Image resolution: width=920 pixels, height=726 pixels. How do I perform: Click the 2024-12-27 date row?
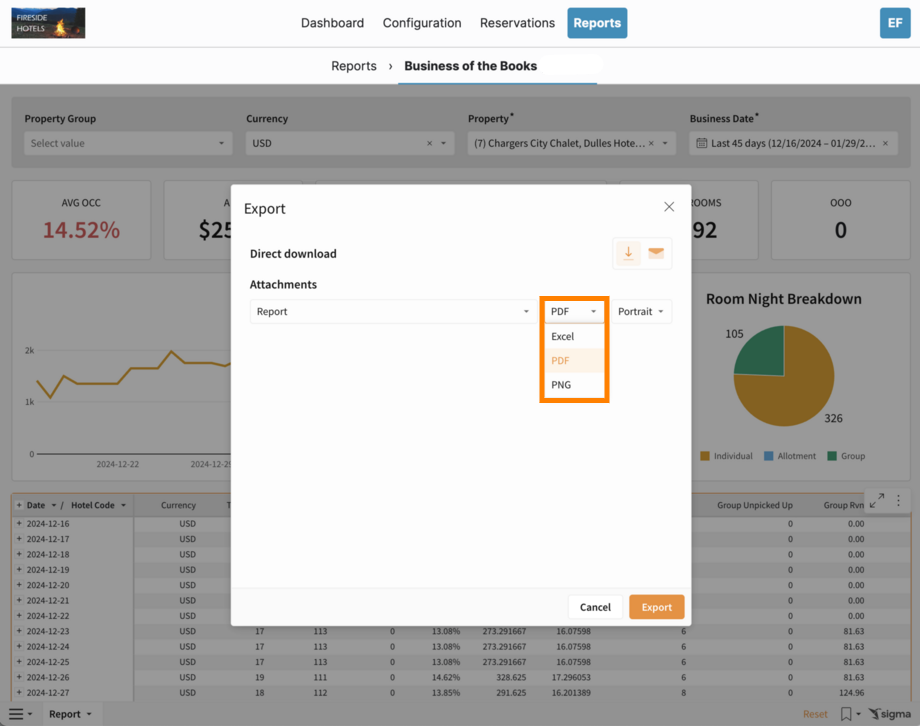[x=48, y=693]
